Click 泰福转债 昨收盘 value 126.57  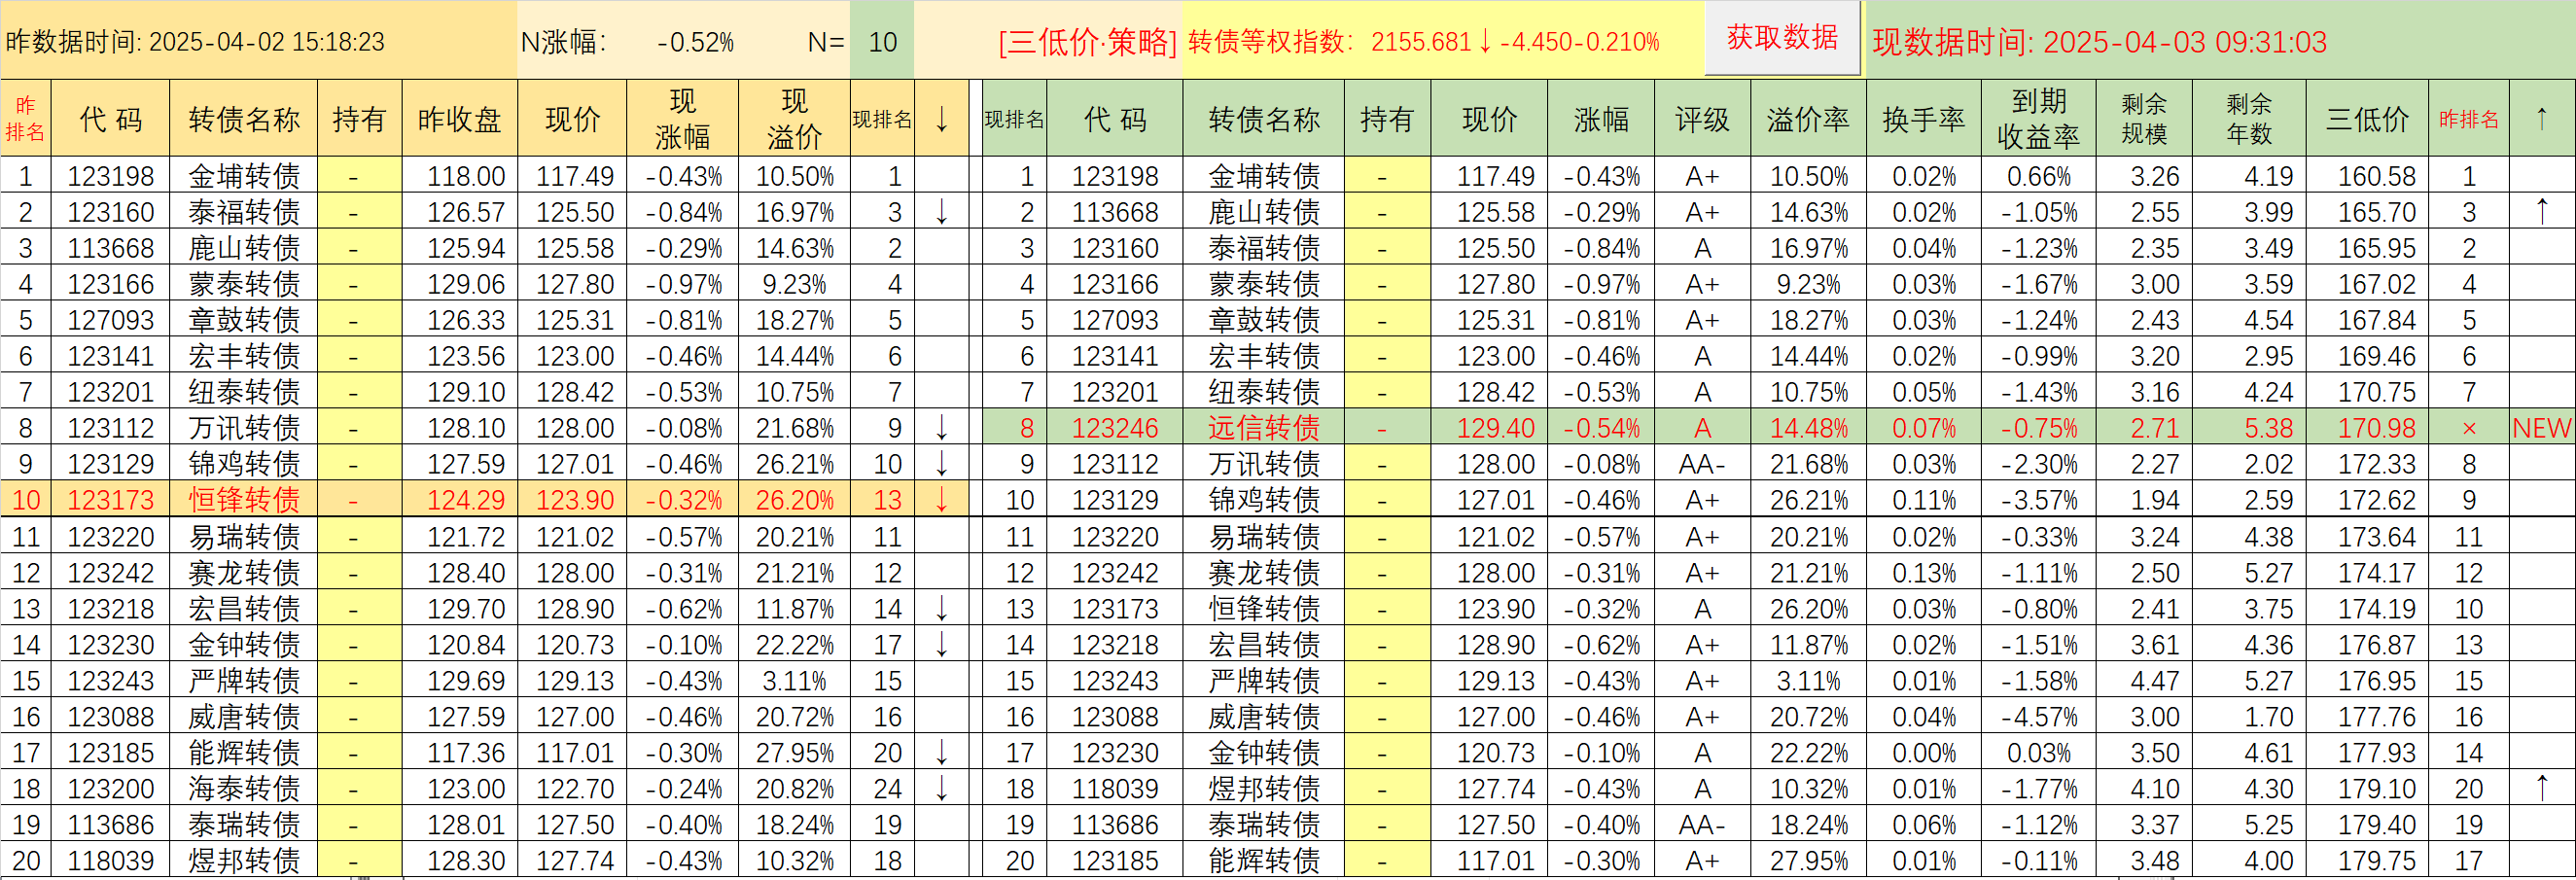[460, 212]
